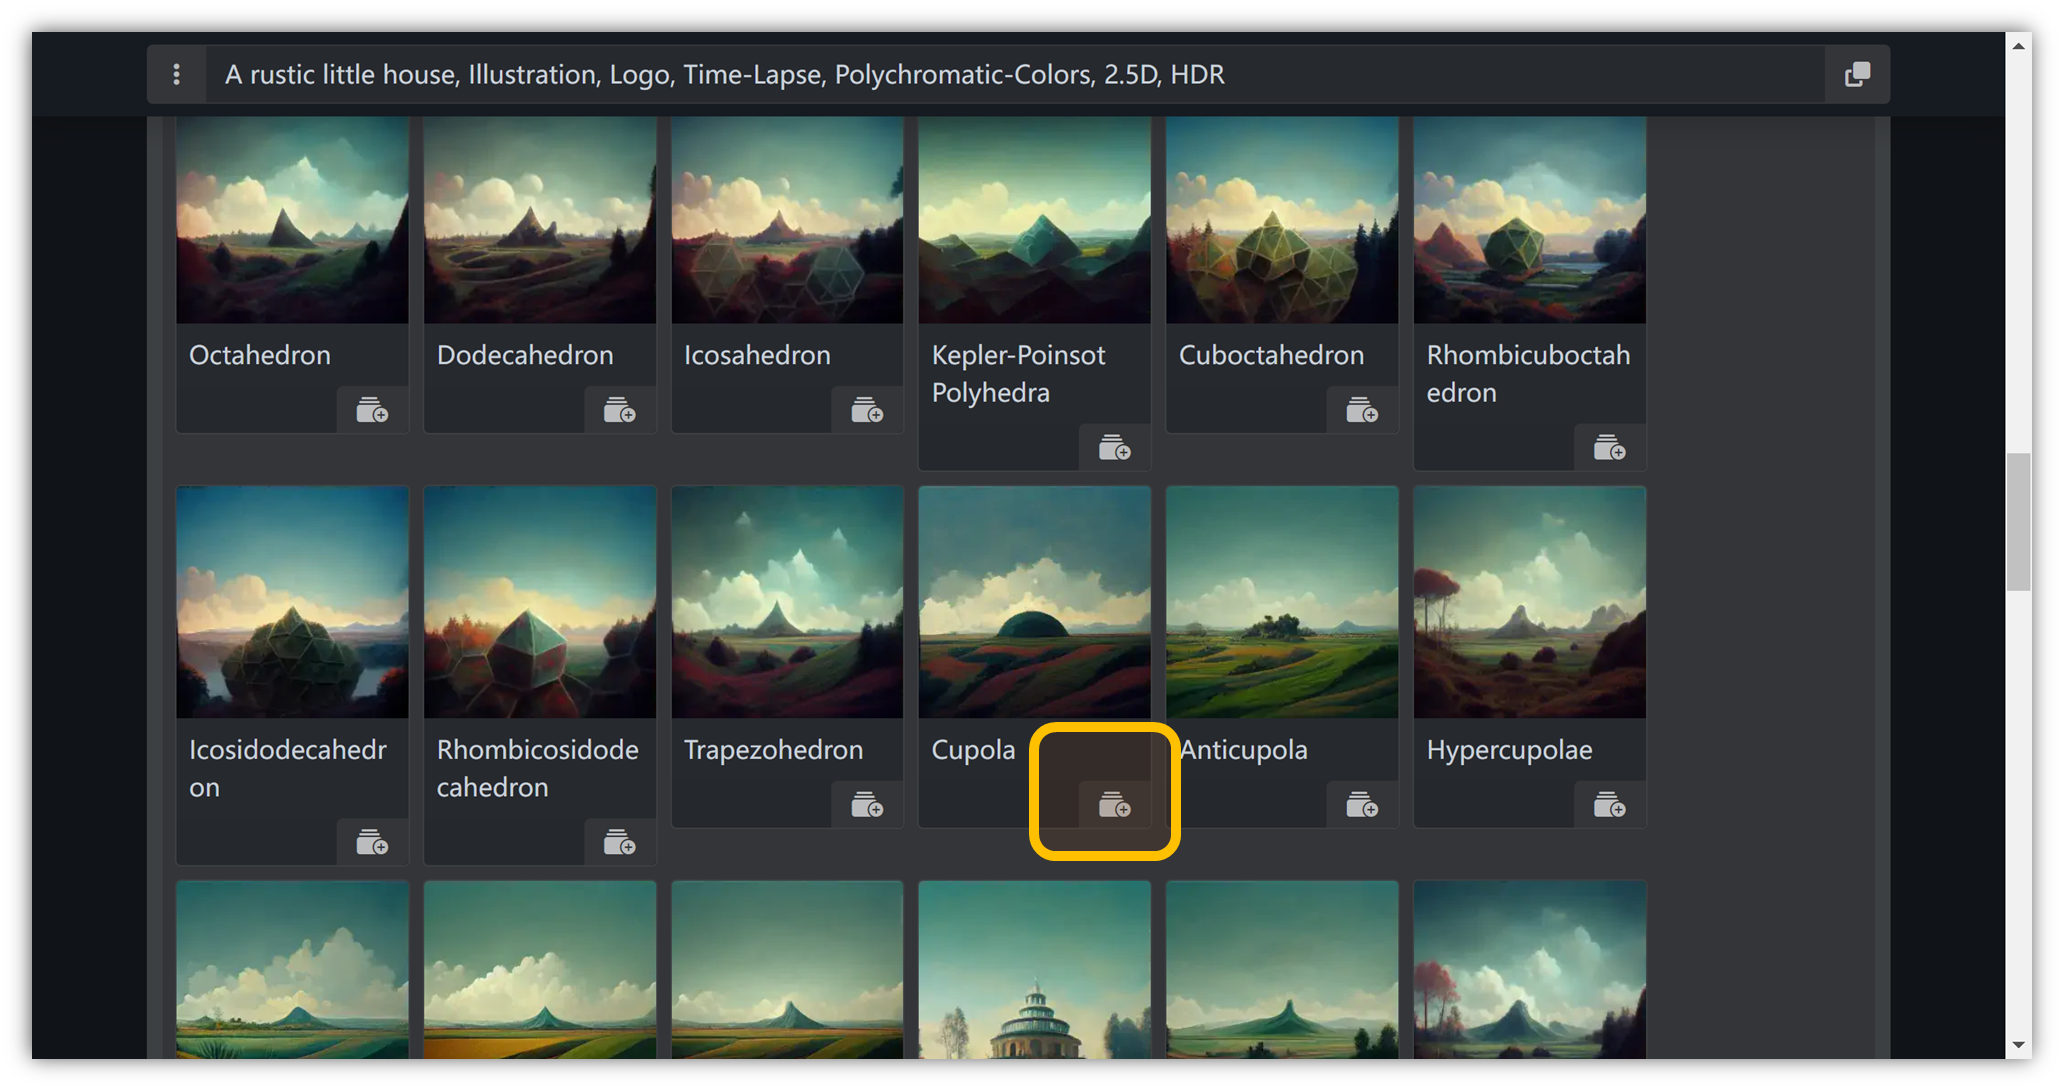Open the Cupola thumbnail image

1034,602
